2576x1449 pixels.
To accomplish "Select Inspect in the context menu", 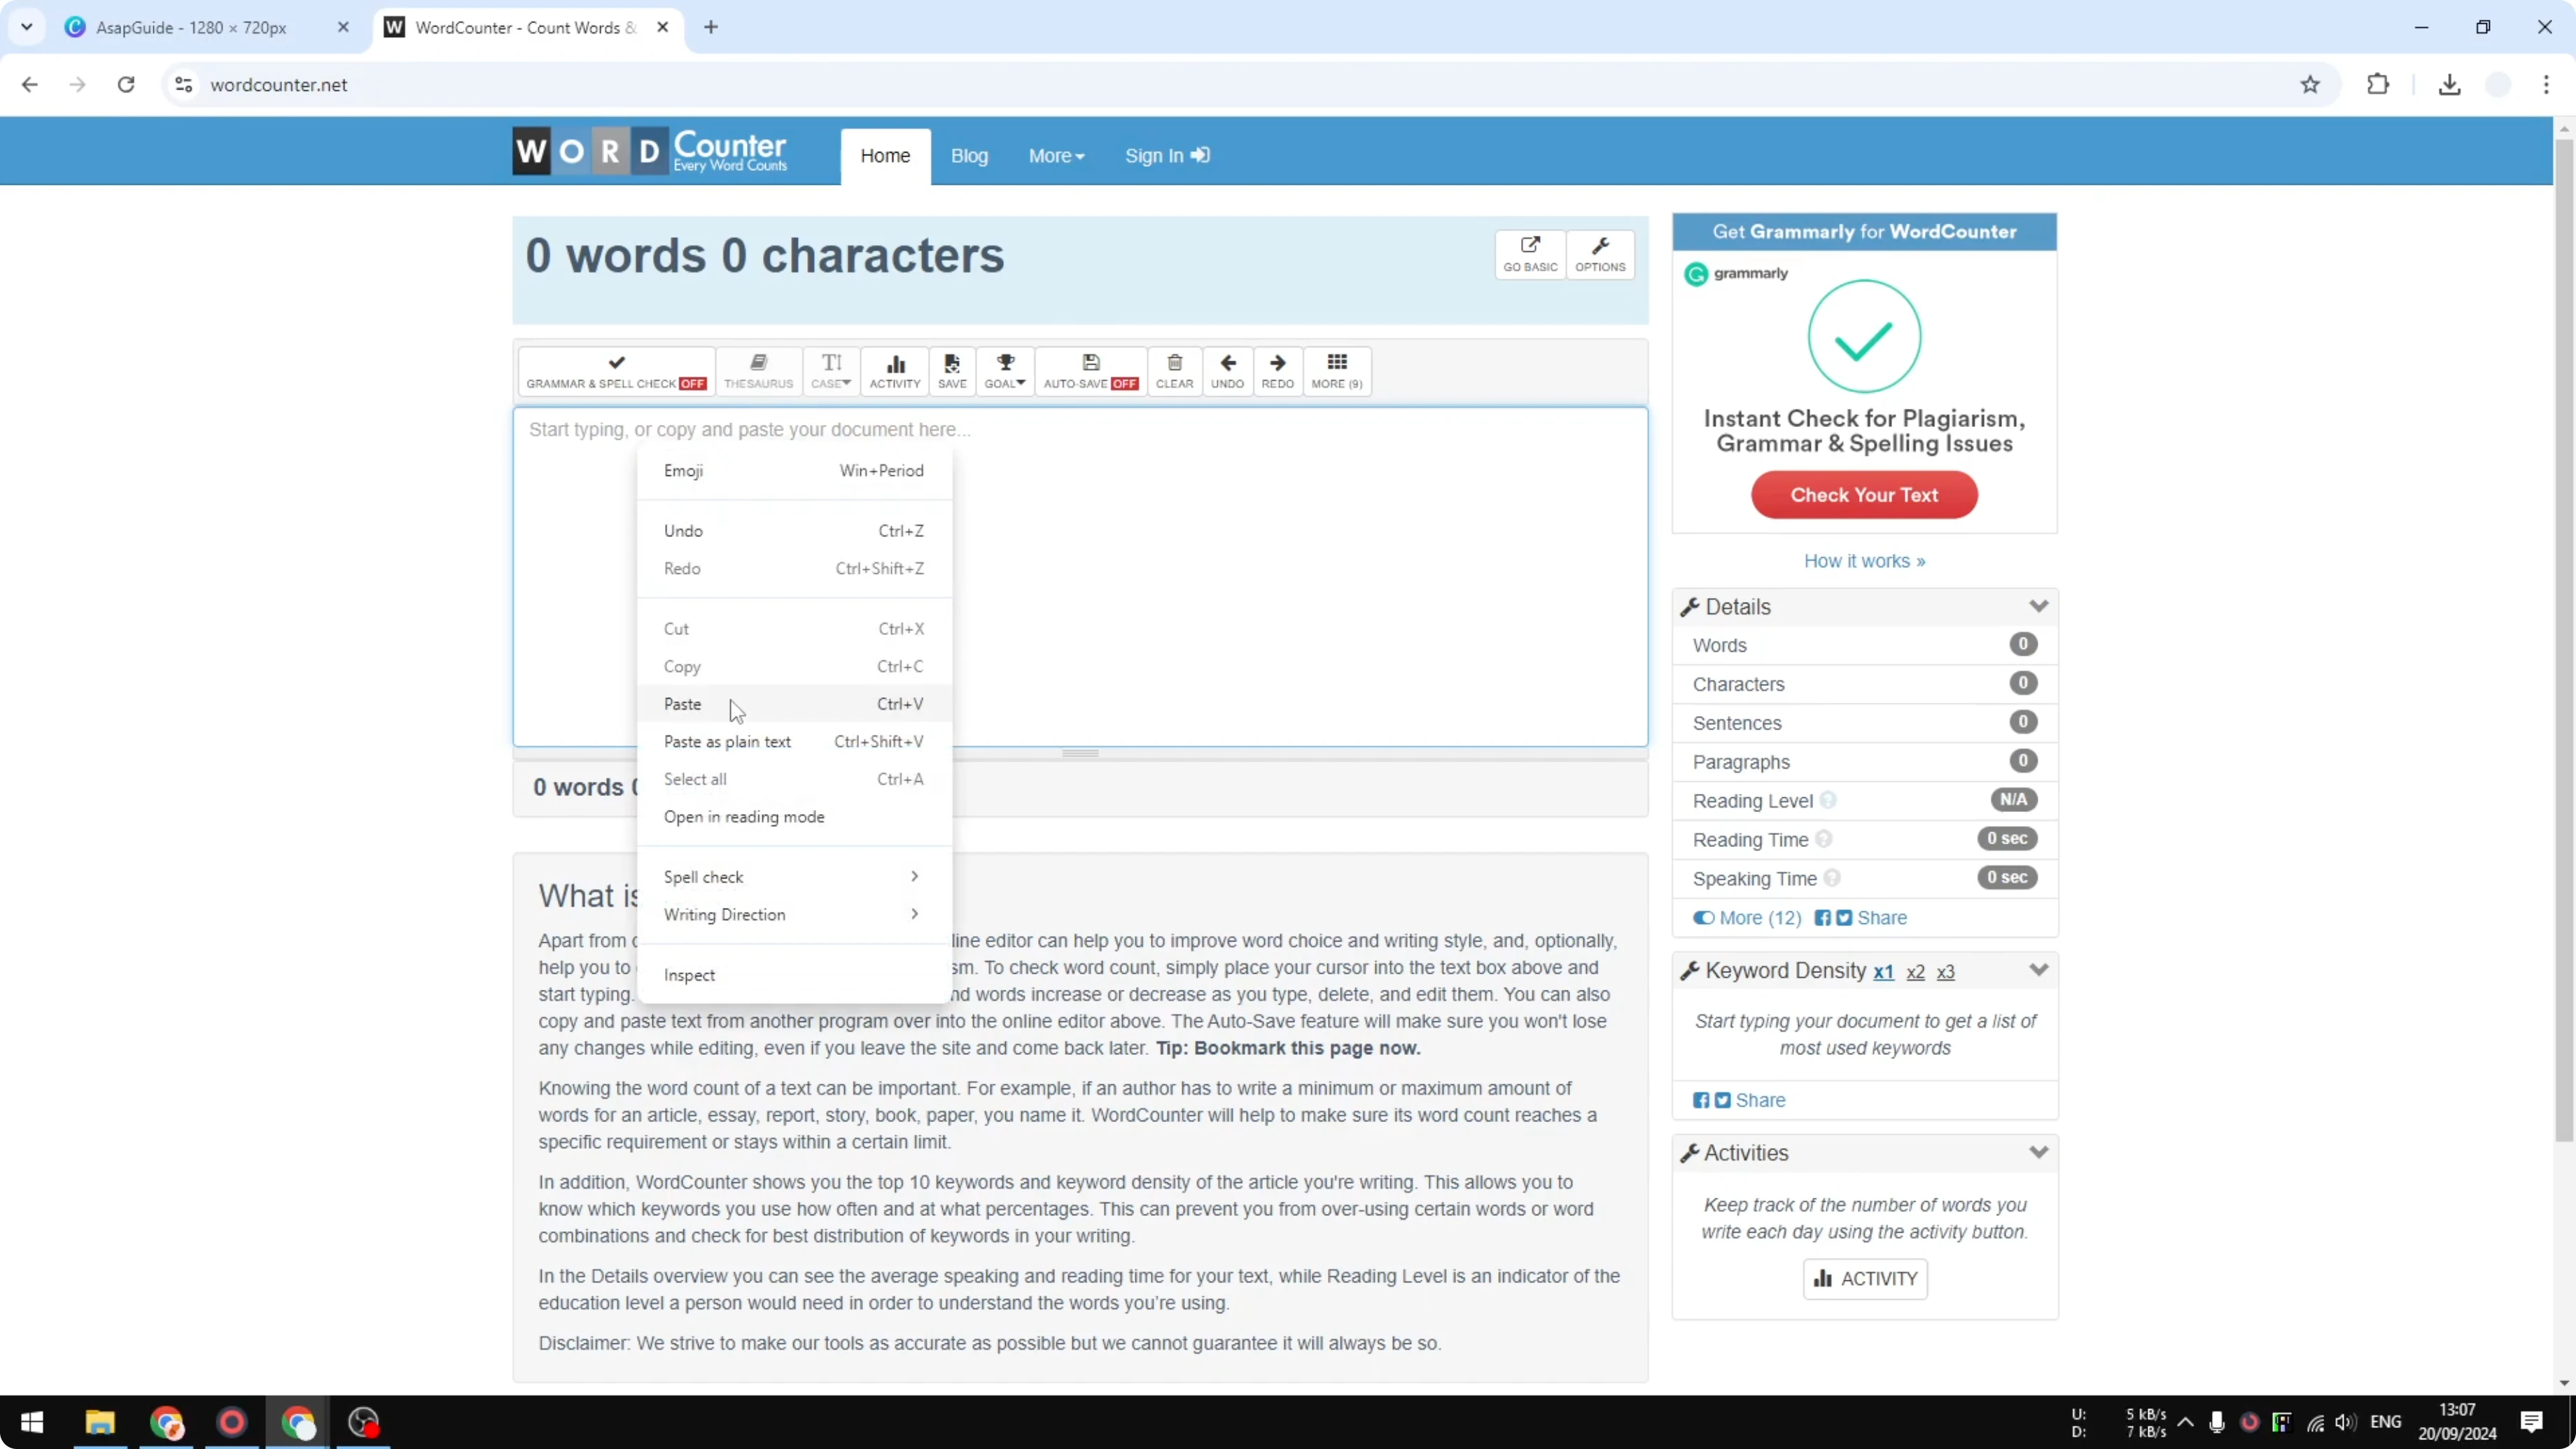I will pyautogui.click(x=794, y=975).
